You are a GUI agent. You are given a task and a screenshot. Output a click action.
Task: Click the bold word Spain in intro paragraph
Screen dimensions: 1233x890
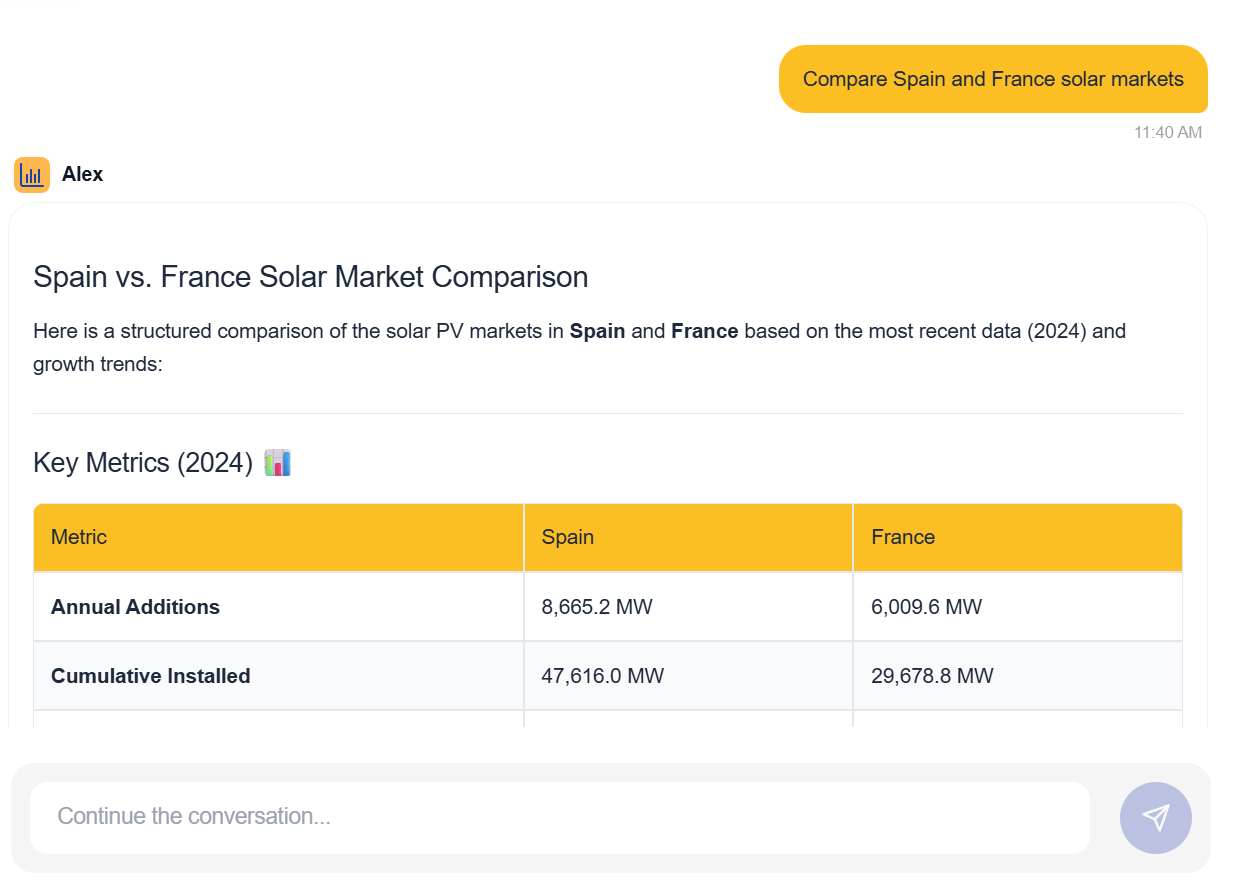[x=597, y=331]
